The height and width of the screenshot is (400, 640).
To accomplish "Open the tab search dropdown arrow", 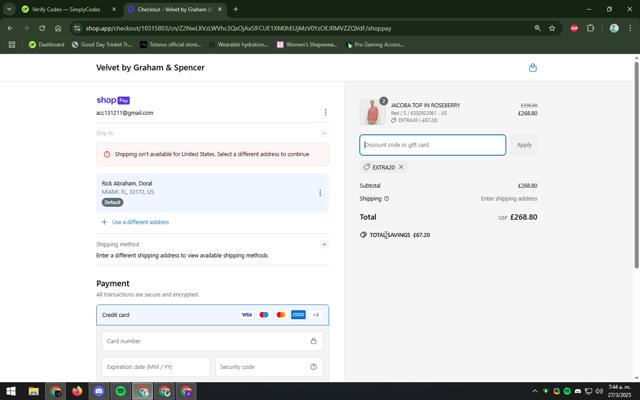I will (x=9, y=9).
